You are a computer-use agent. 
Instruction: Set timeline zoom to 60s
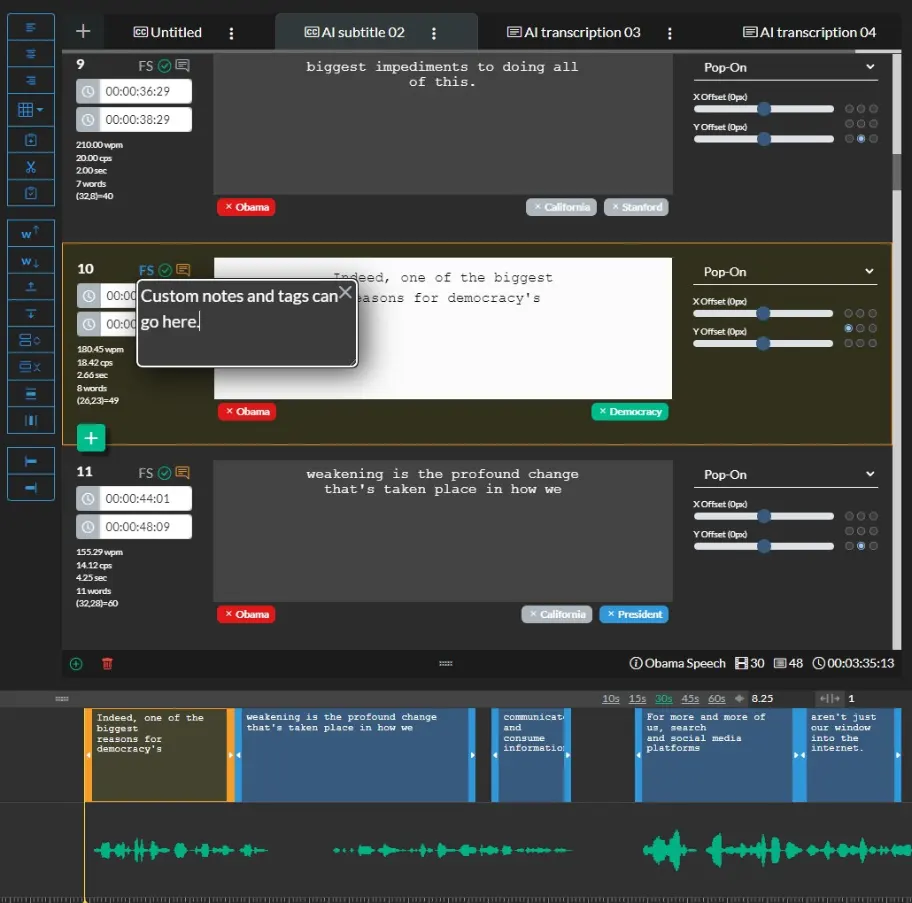click(716, 699)
